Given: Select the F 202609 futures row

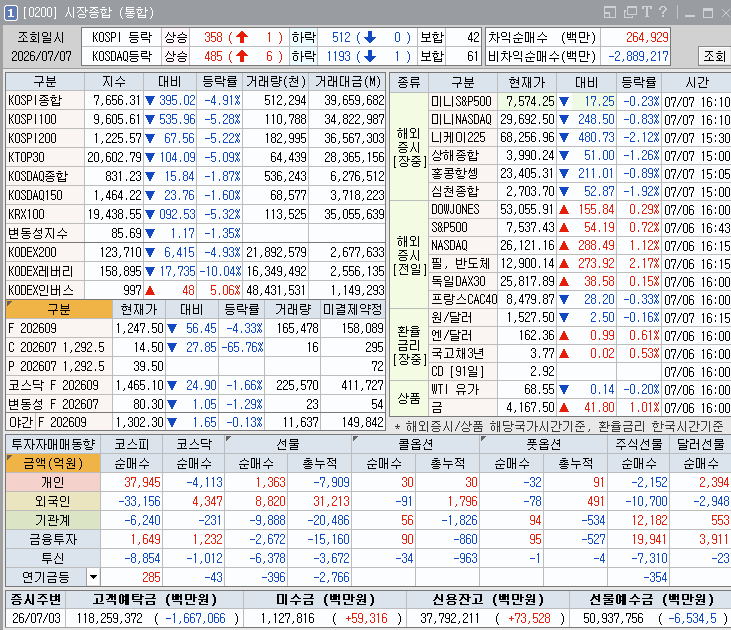Looking at the screenshot, I should tap(196, 328).
